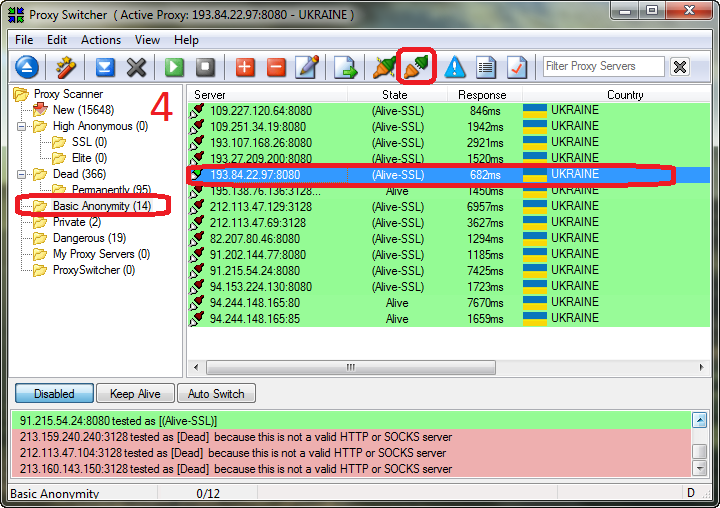Click the export page with green arrow icon
720x508 pixels.
[345, 67]
